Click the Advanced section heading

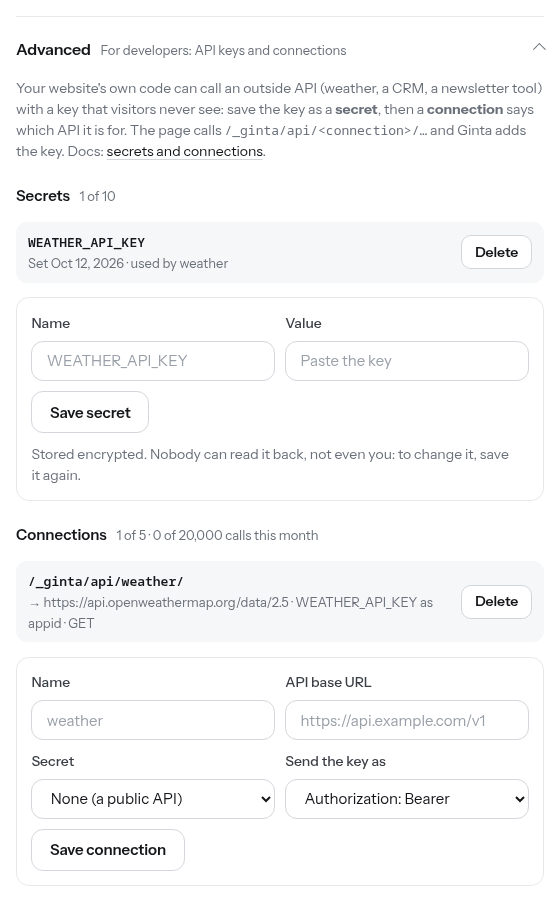click(x=54, y=50)
